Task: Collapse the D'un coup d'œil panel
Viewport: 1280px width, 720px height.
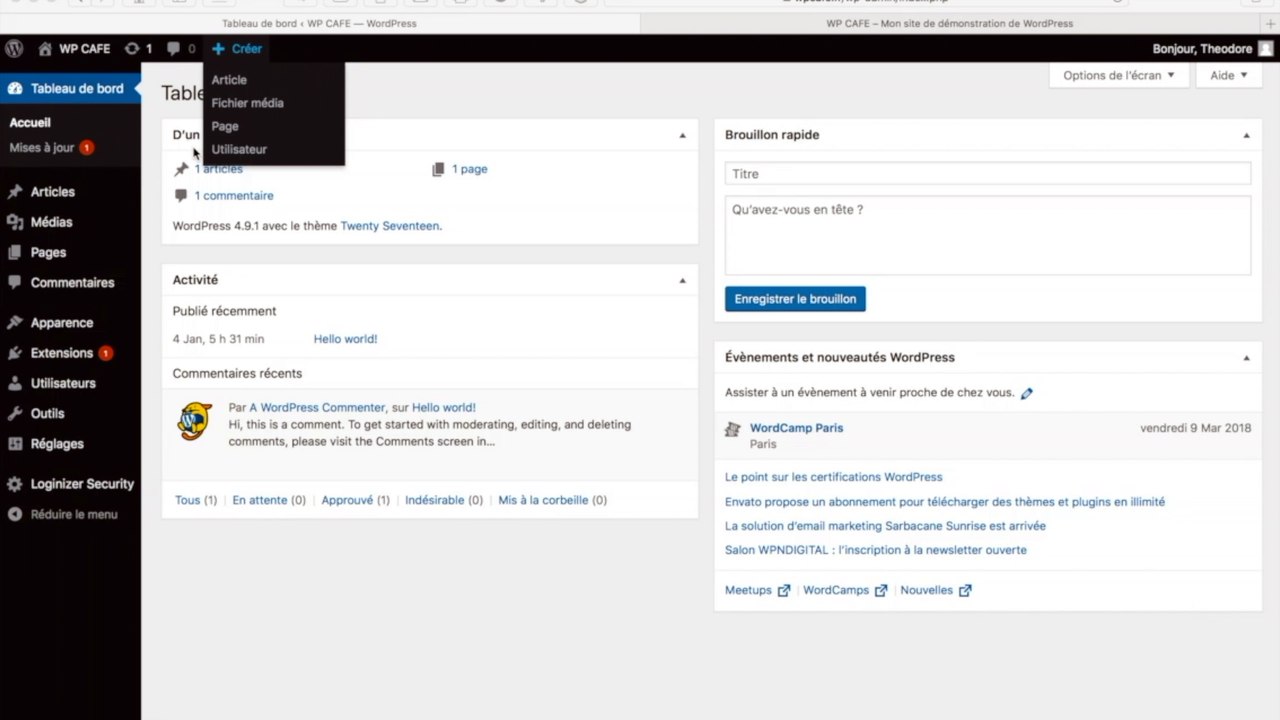Action: (683, 135)
